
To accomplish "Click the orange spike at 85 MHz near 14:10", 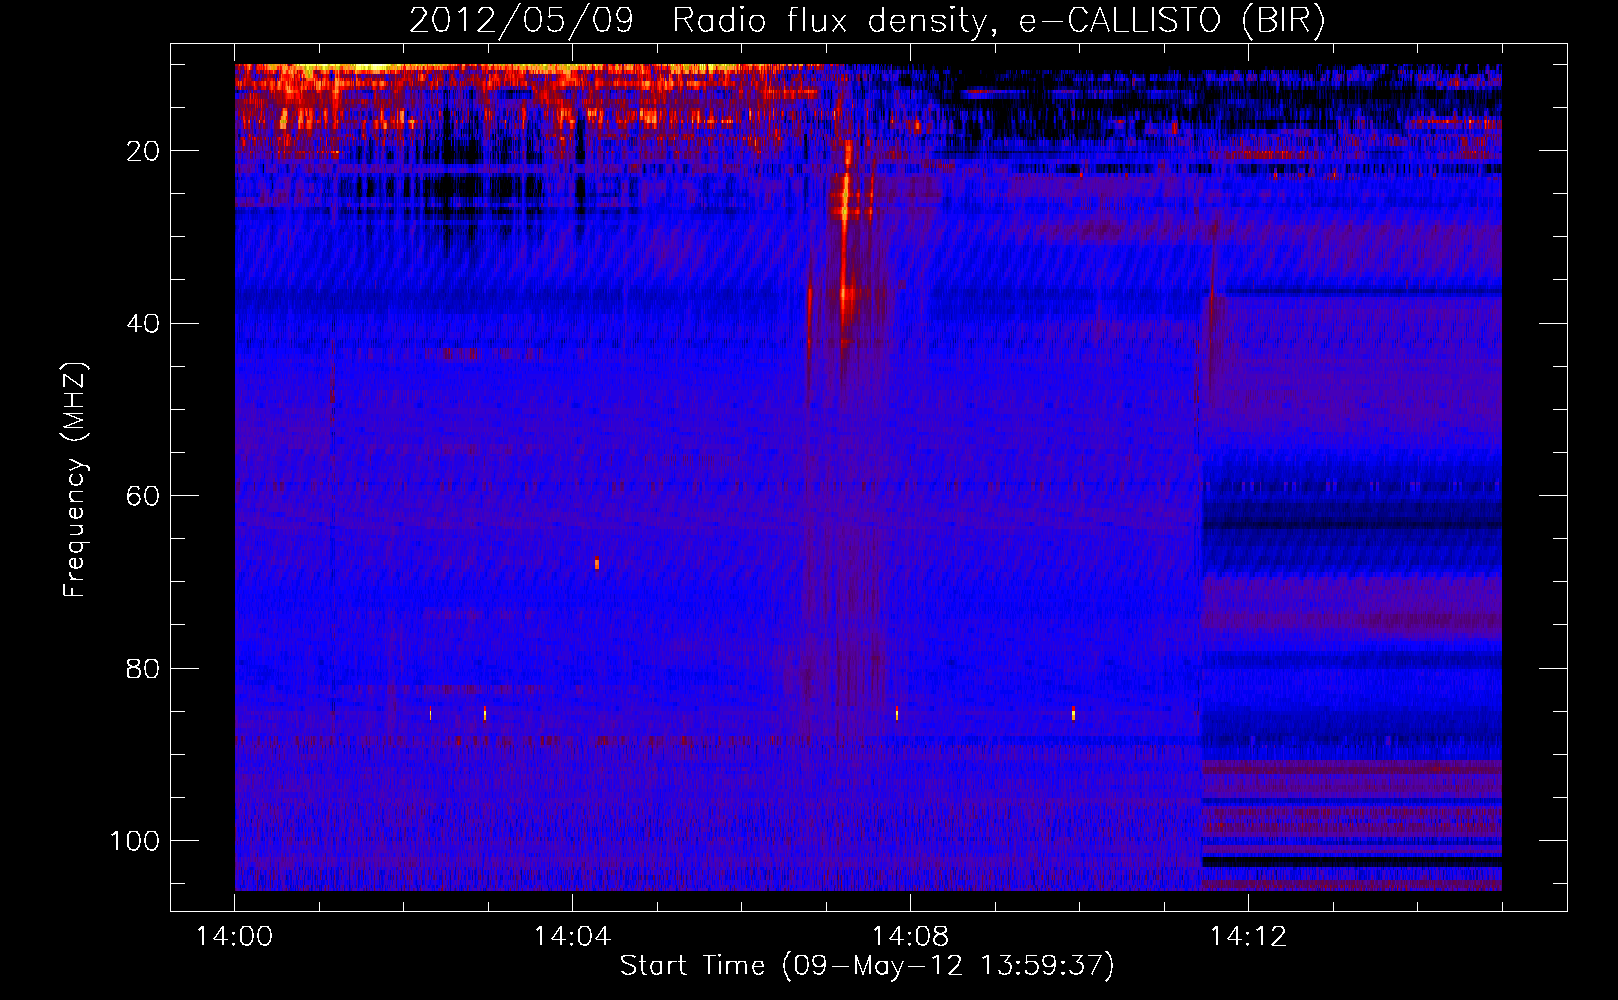I will [1073, 713].
